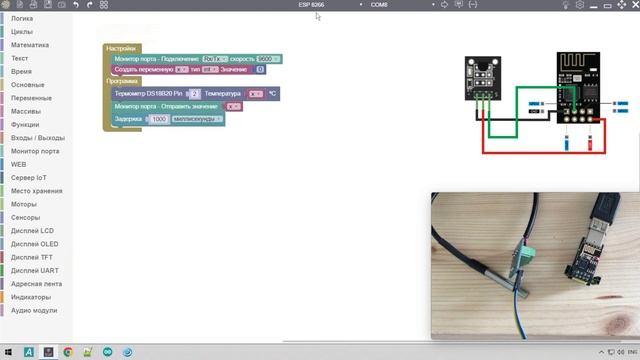This screenshot has height=360, width=640.
Task: Click the fifth toolbar icon before undo
Action: click(x=62, y=4)
